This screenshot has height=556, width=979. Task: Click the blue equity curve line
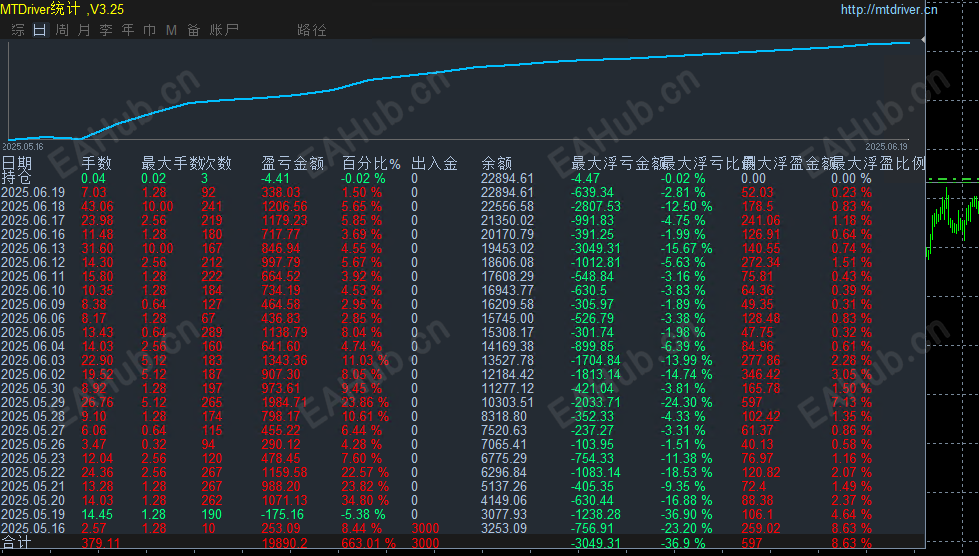pyautogui.click(x=459, y=69)
